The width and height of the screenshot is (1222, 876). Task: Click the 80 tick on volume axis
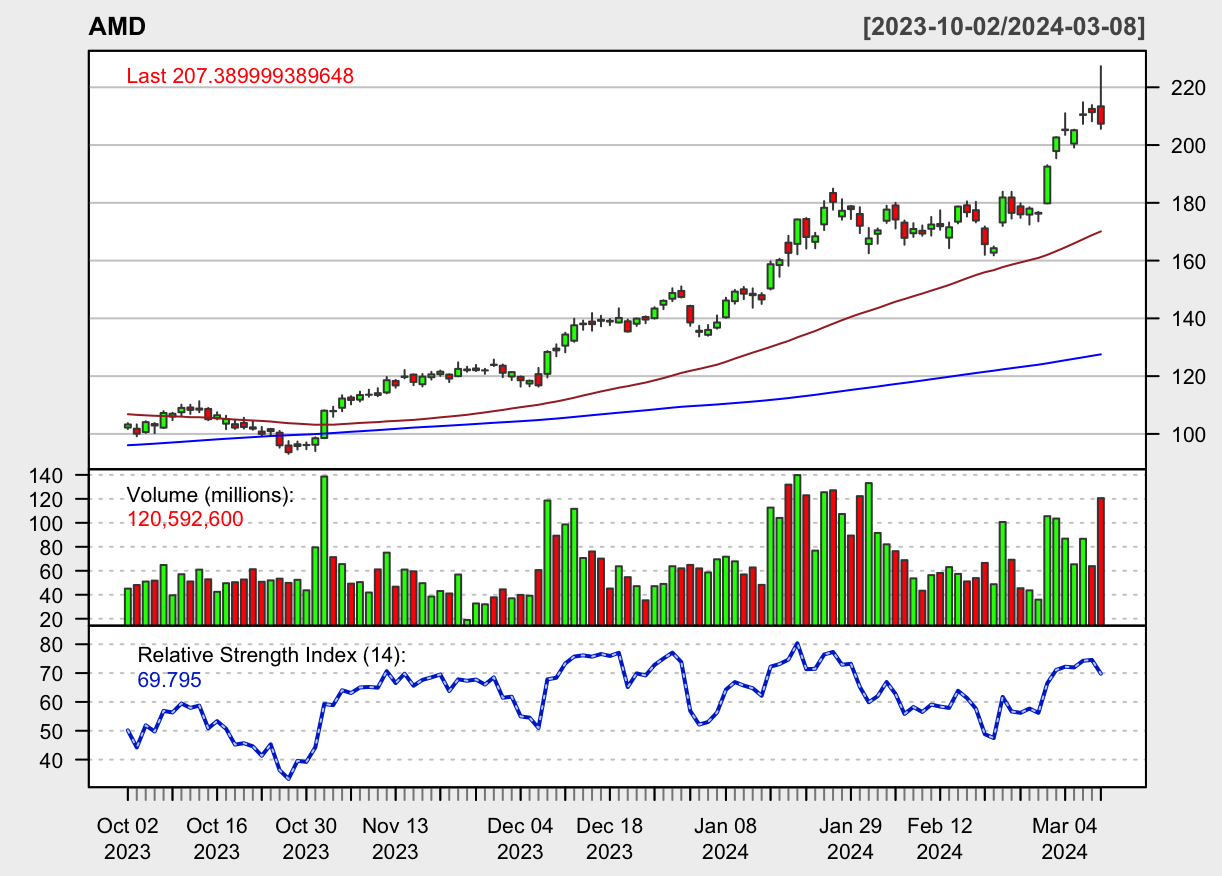(x=53, y=548)
